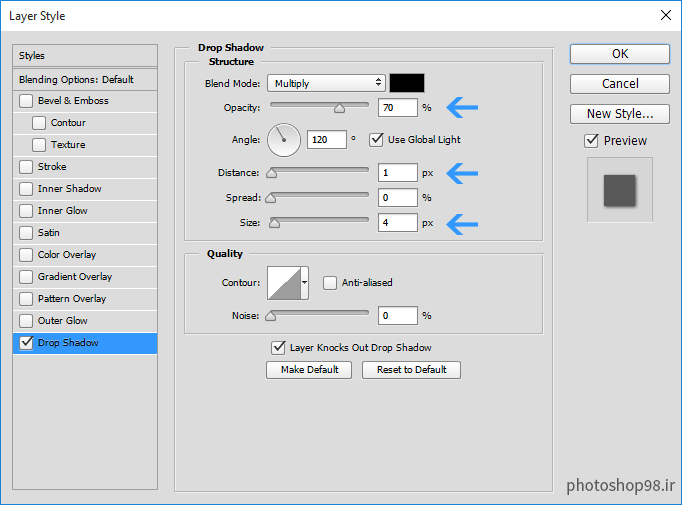Click the New Style... button
This screenshot has width=682, height=505.
620,114
